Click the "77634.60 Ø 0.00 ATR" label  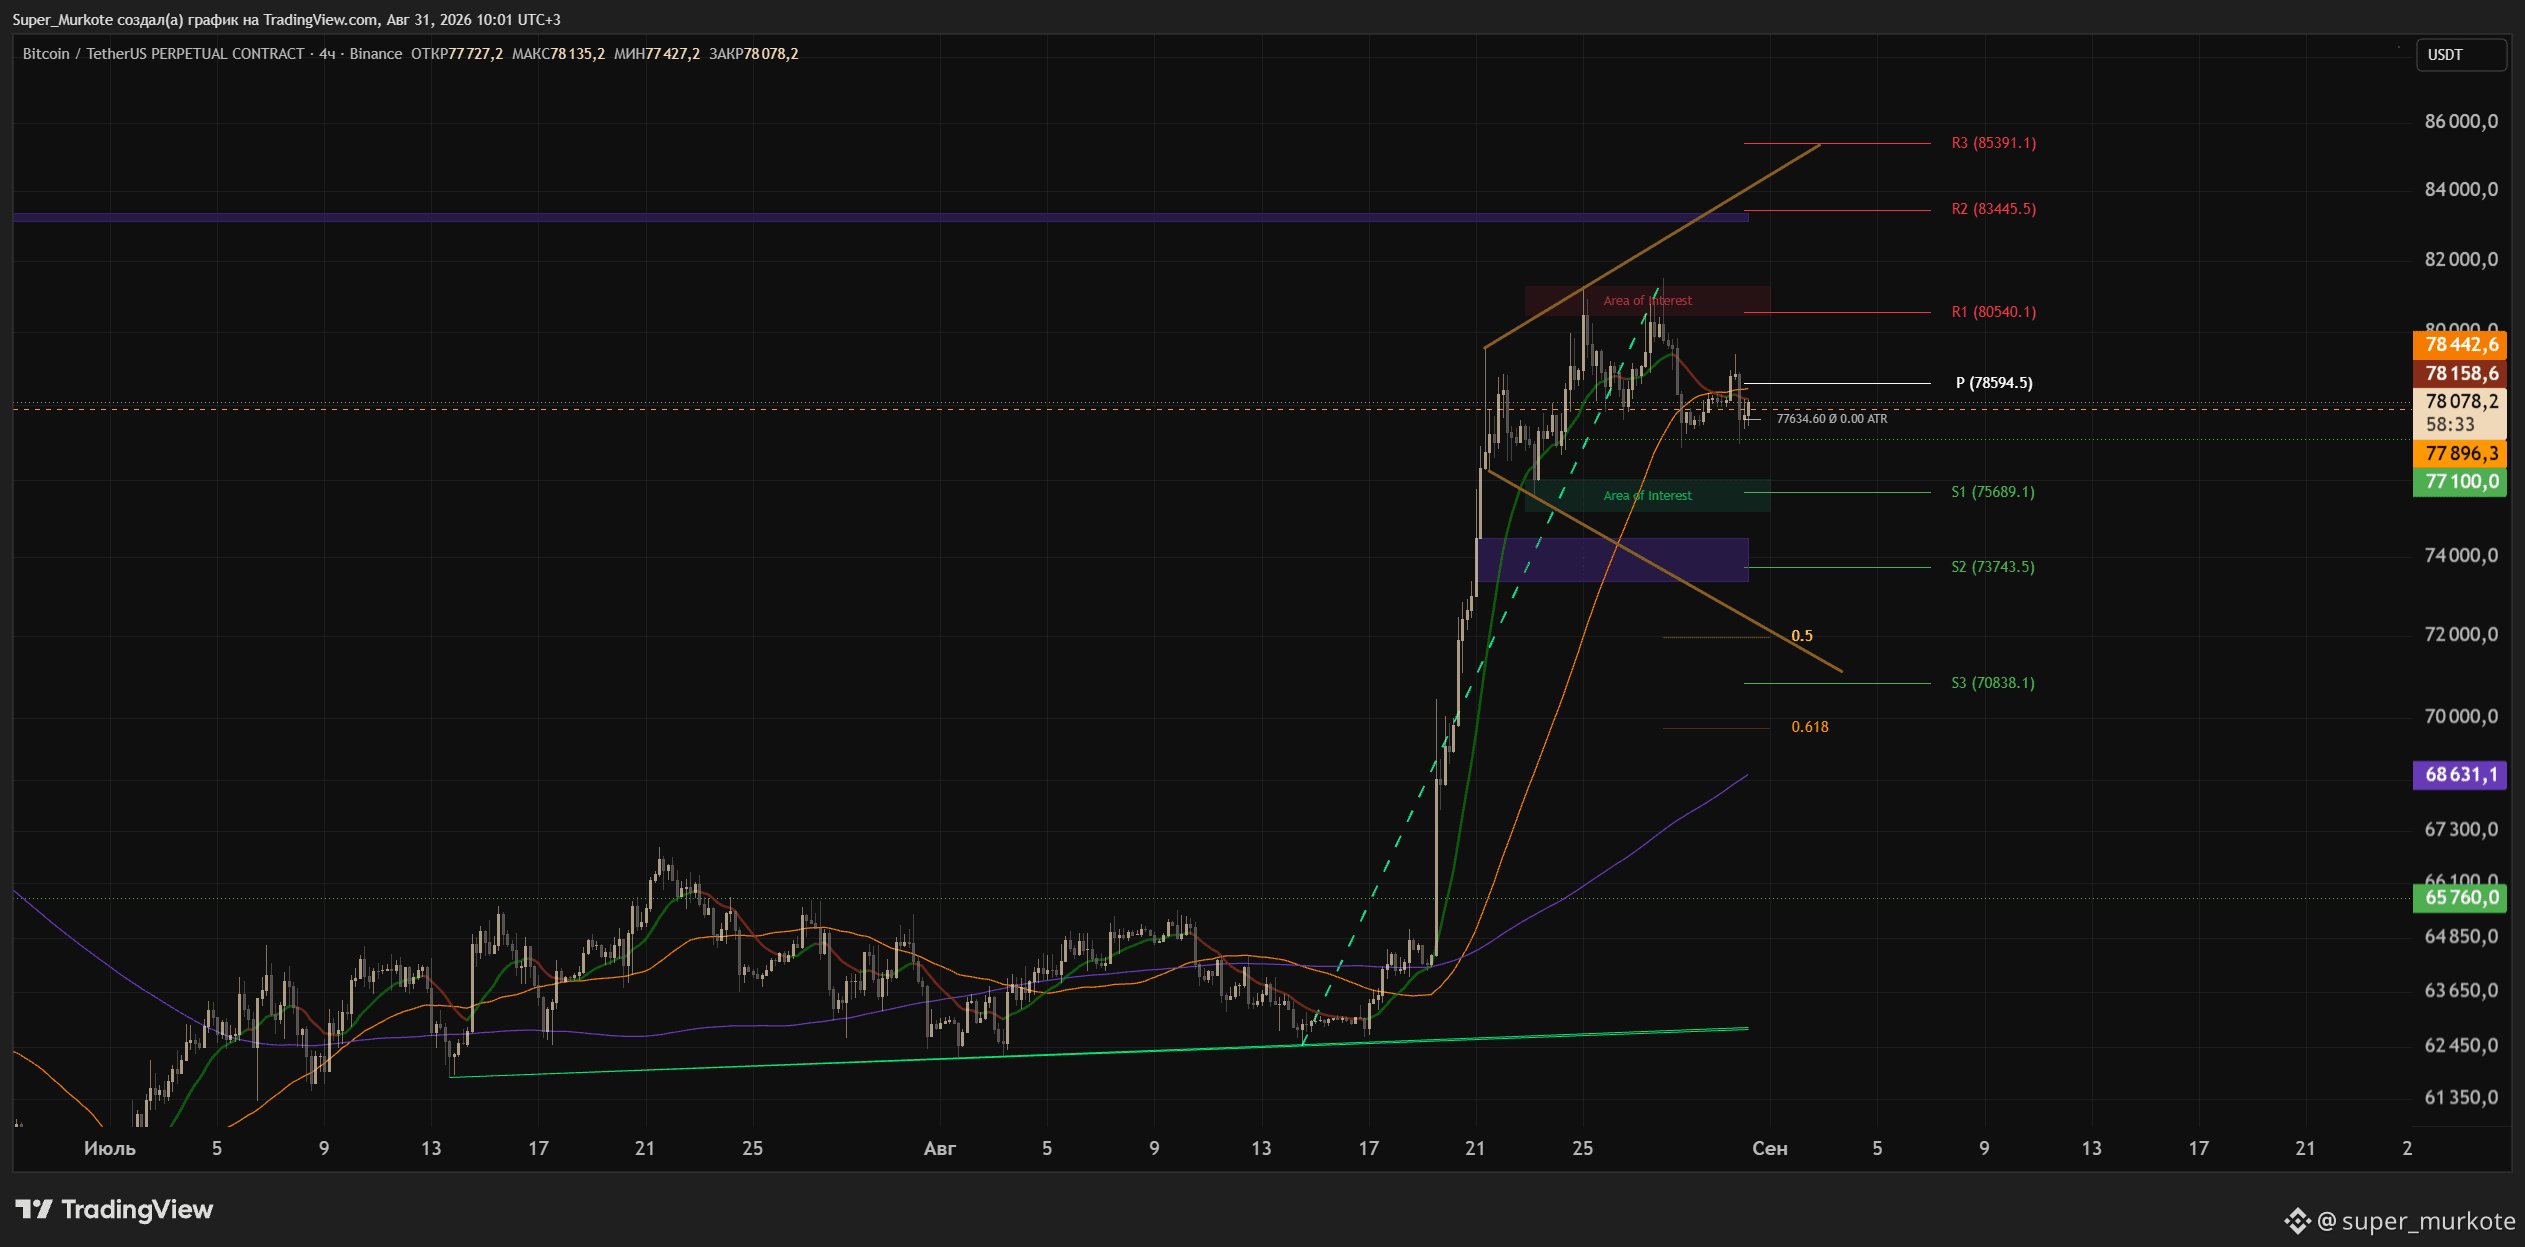(1831, 419)
